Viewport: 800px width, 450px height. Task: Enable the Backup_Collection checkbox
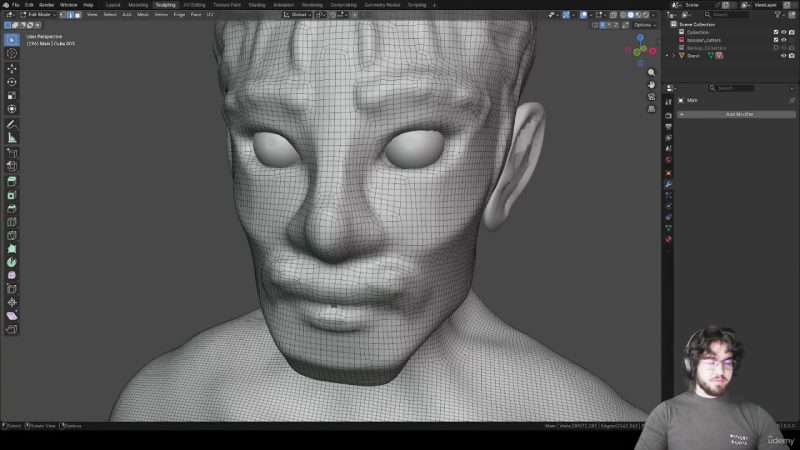click(x=776, y=47)
